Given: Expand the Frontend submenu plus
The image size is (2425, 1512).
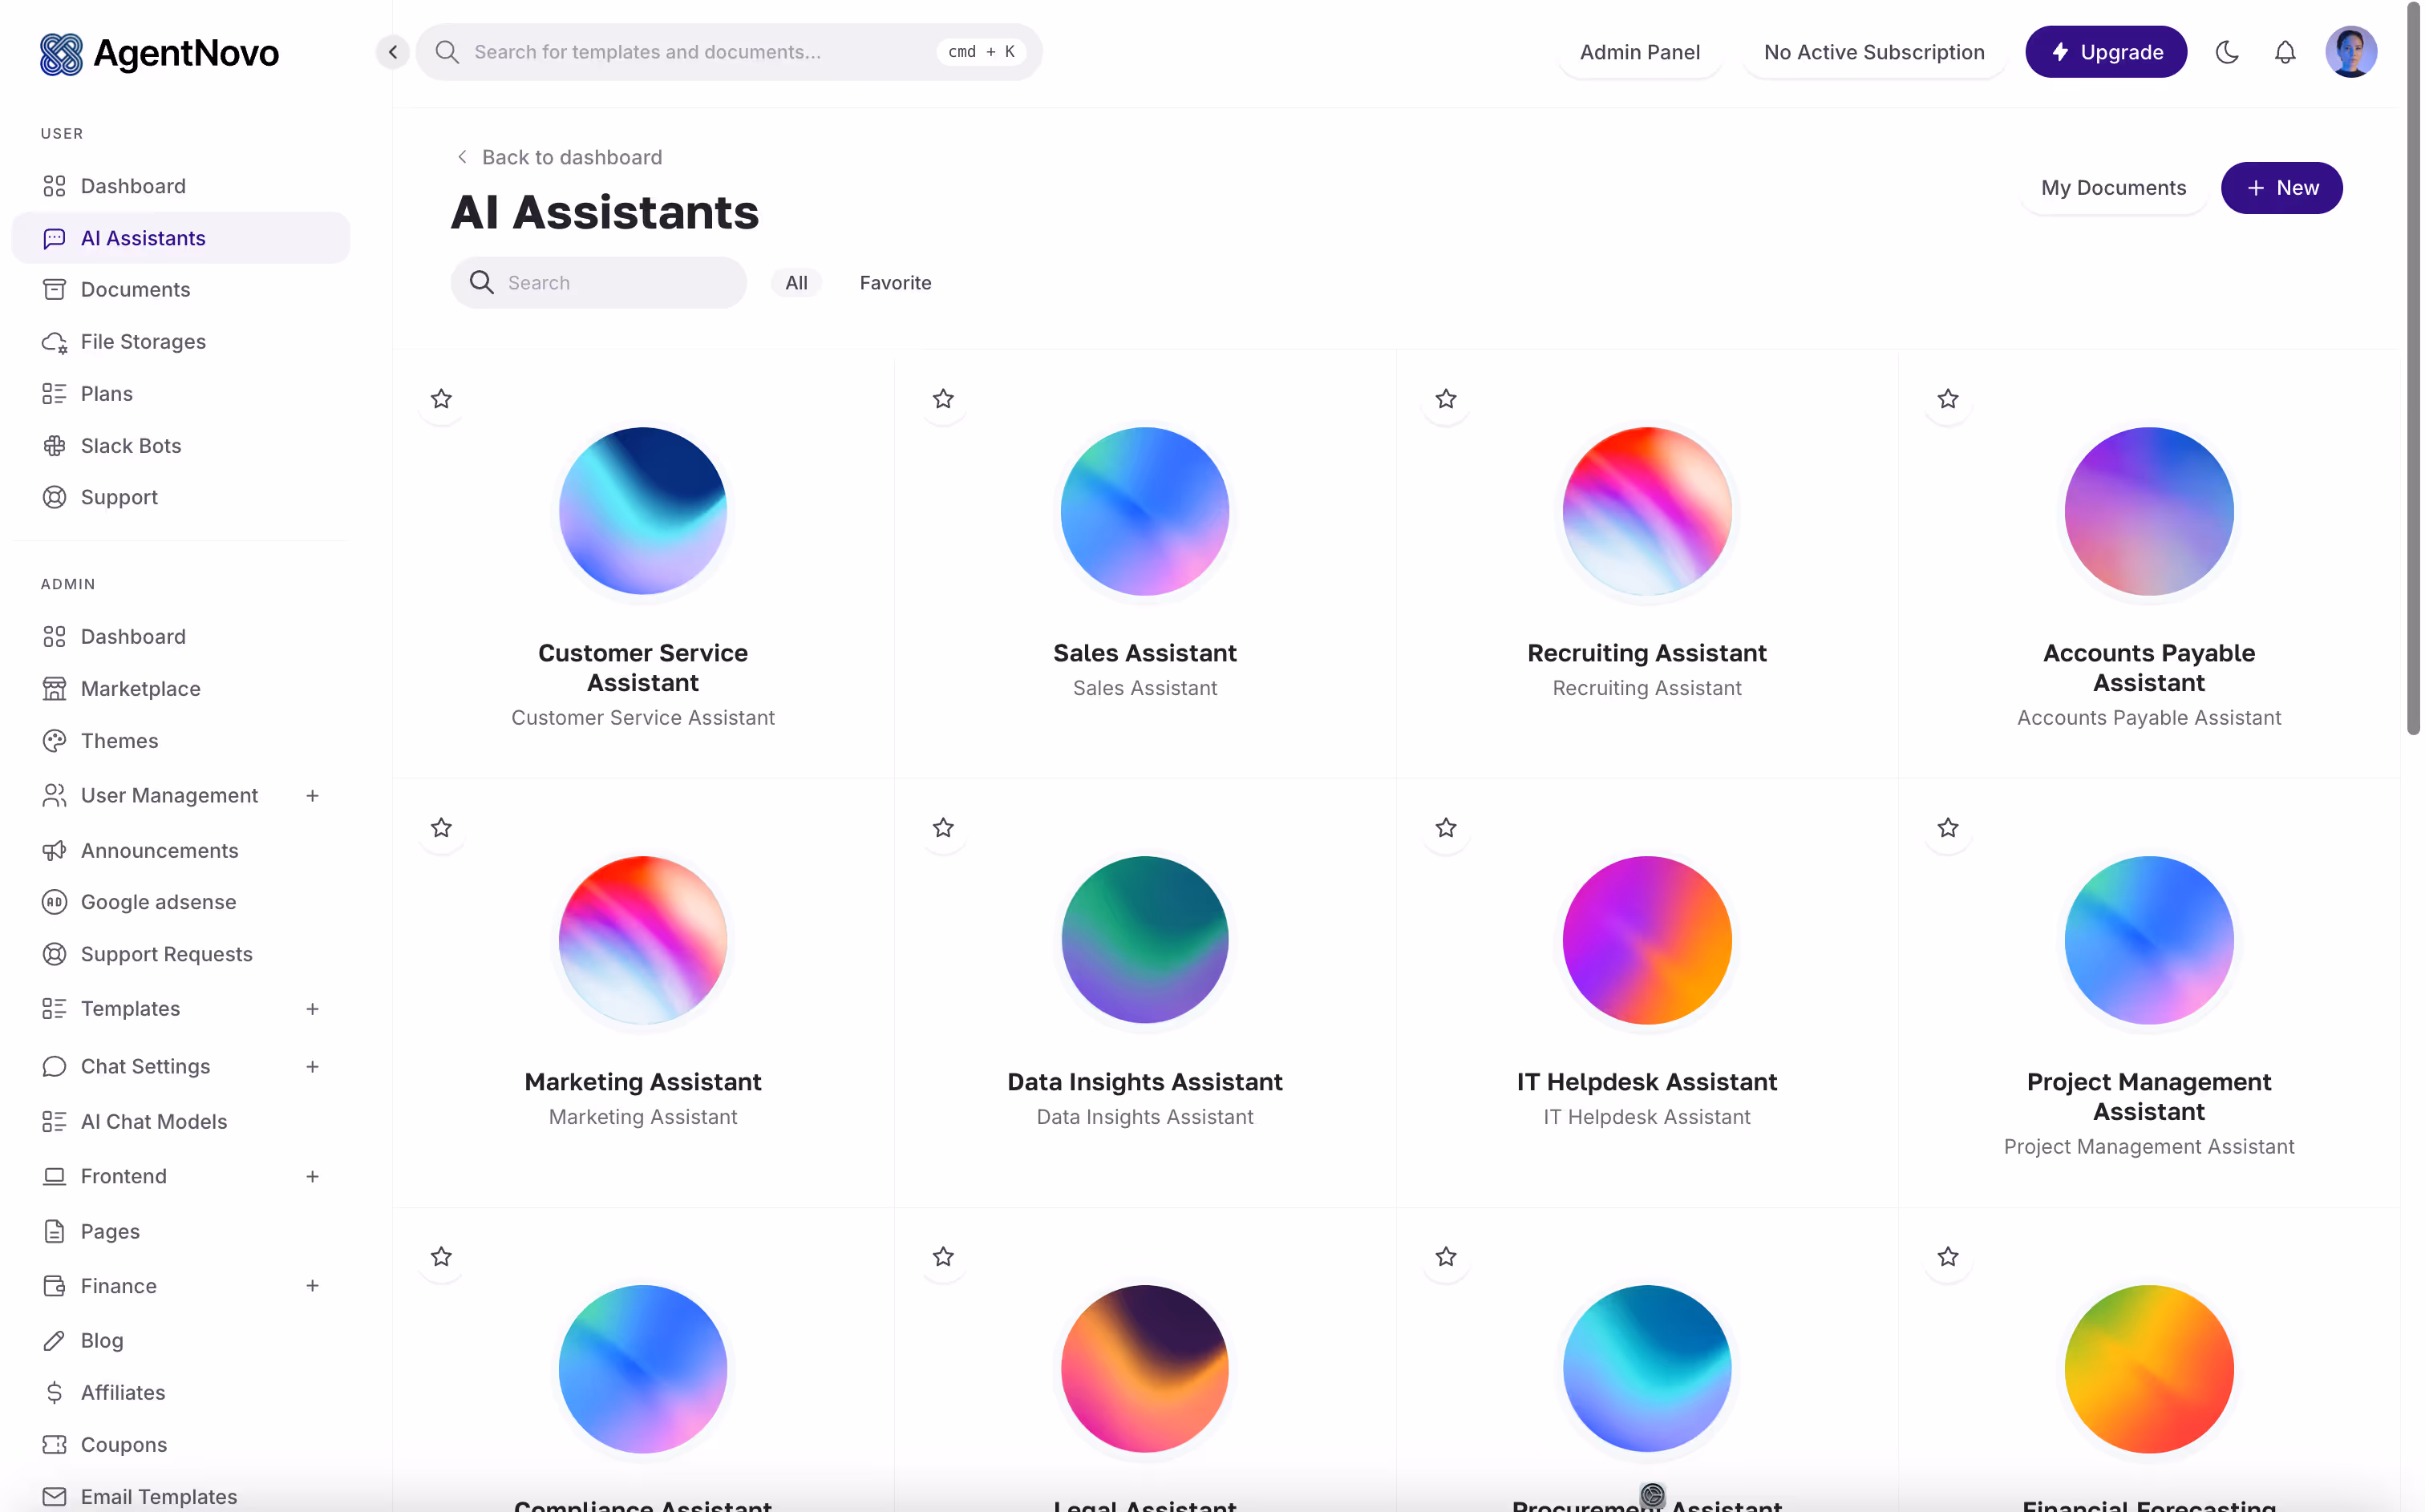Looking at the screenshot, I should pos(312,1177).
